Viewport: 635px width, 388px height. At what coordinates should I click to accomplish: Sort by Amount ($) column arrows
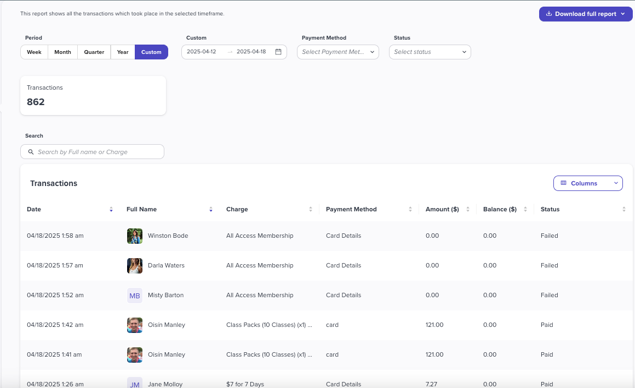468,209
